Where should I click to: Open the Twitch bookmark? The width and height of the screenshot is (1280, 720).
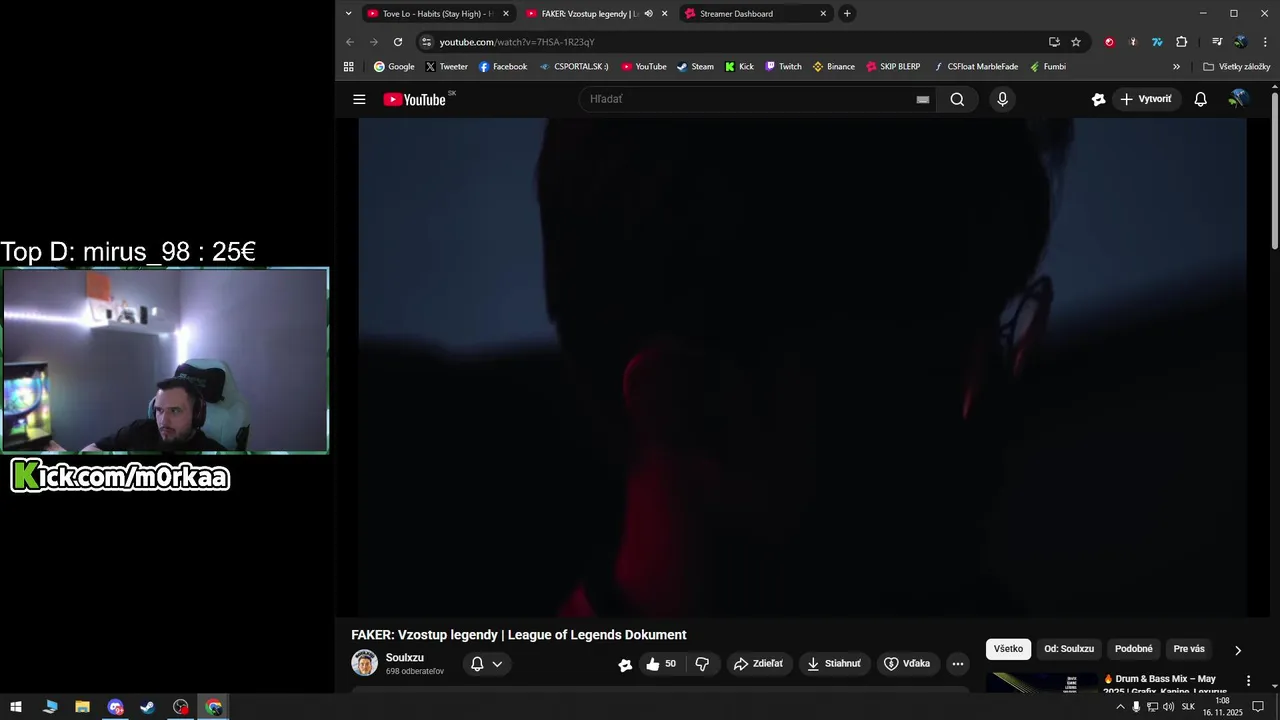[783, 67]
